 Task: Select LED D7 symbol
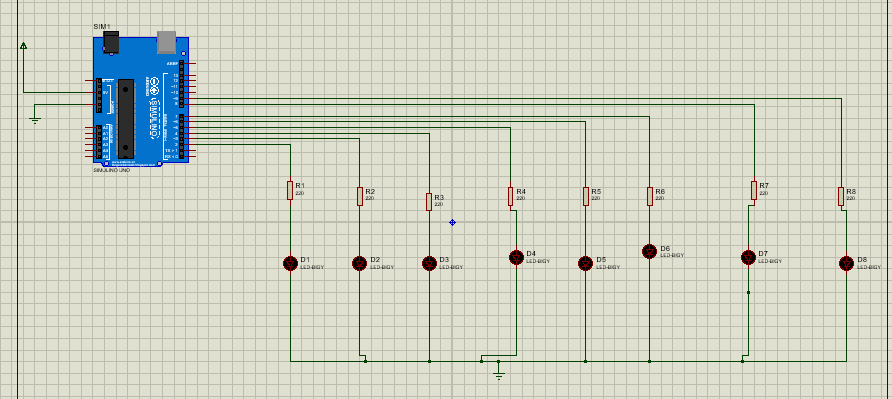pyautogui.click(x=748, y=257)
